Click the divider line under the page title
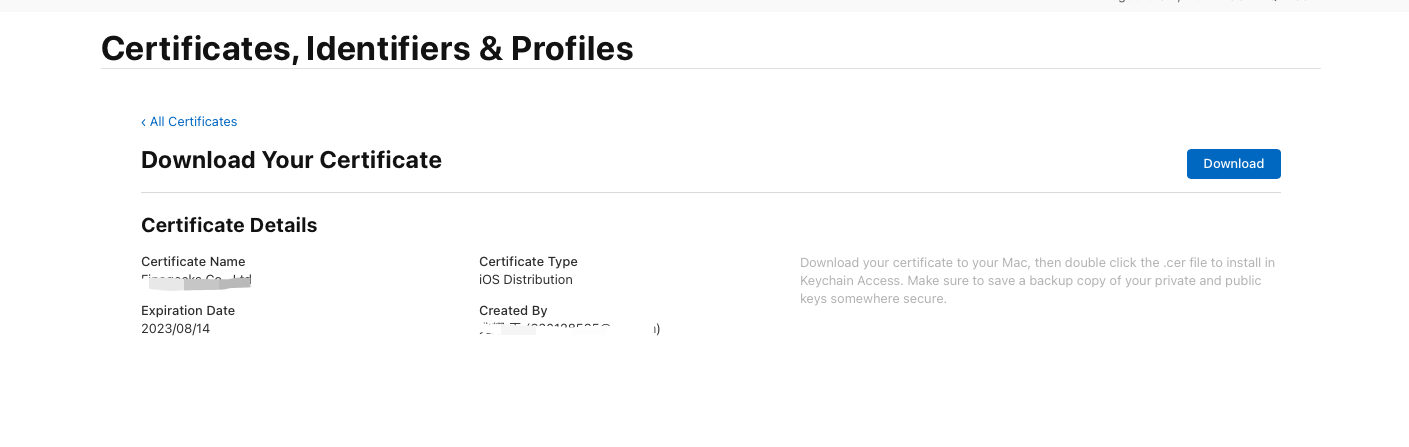The height and width of the screenshot is (447, 1409). click(x=710, y=69)
